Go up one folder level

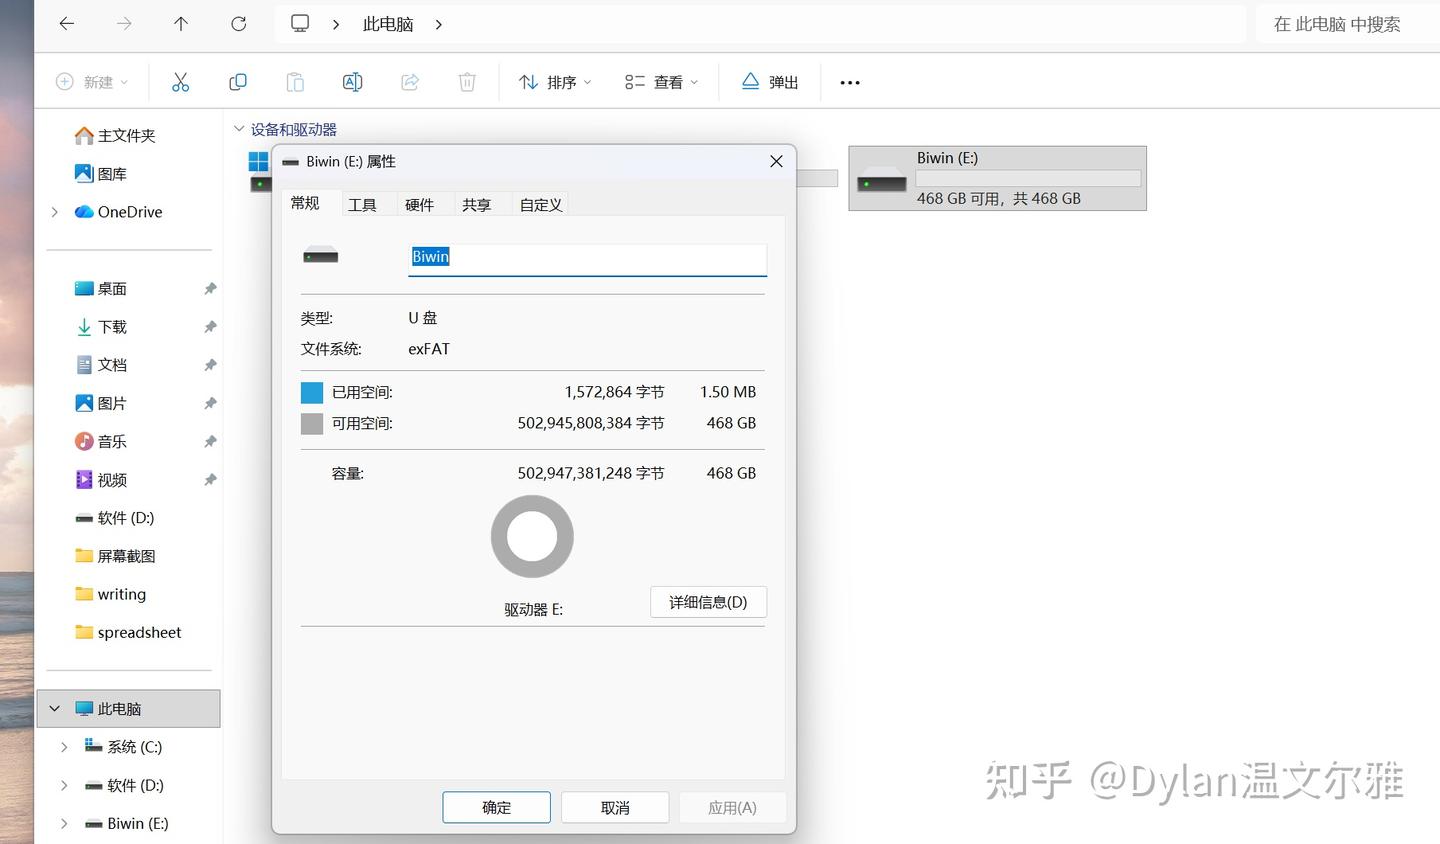click(181, 24)
